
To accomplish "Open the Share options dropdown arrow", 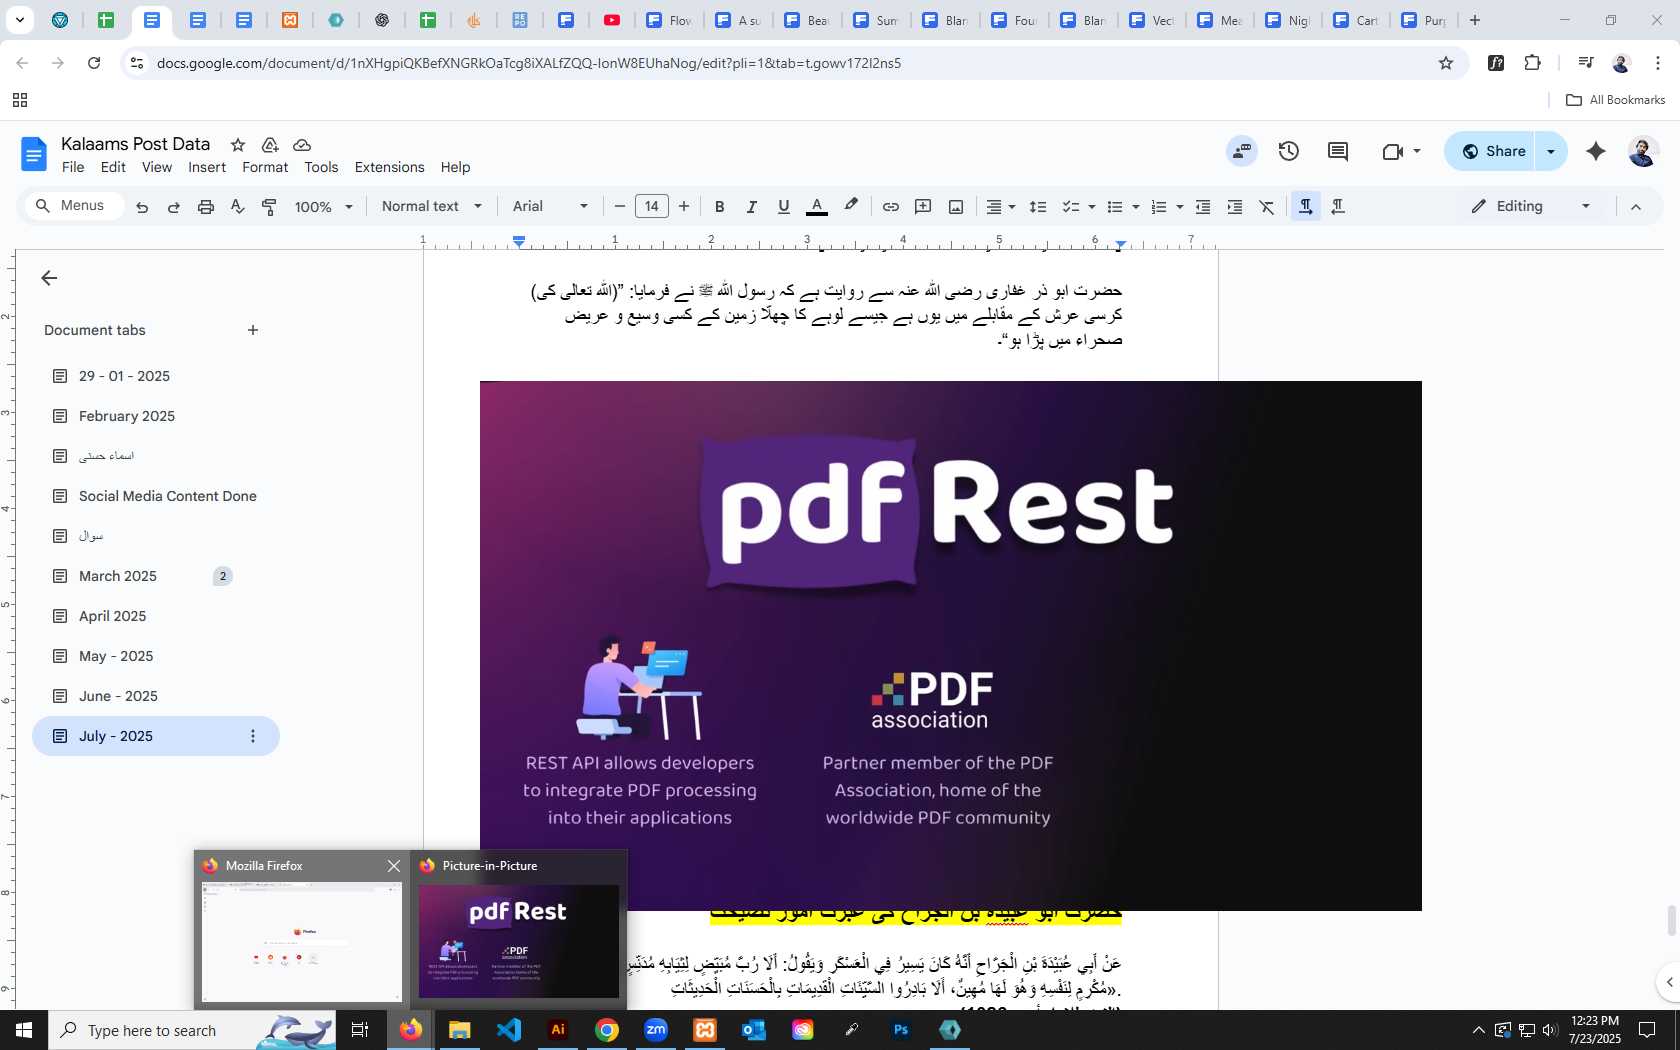I will tap(1551, 151).
